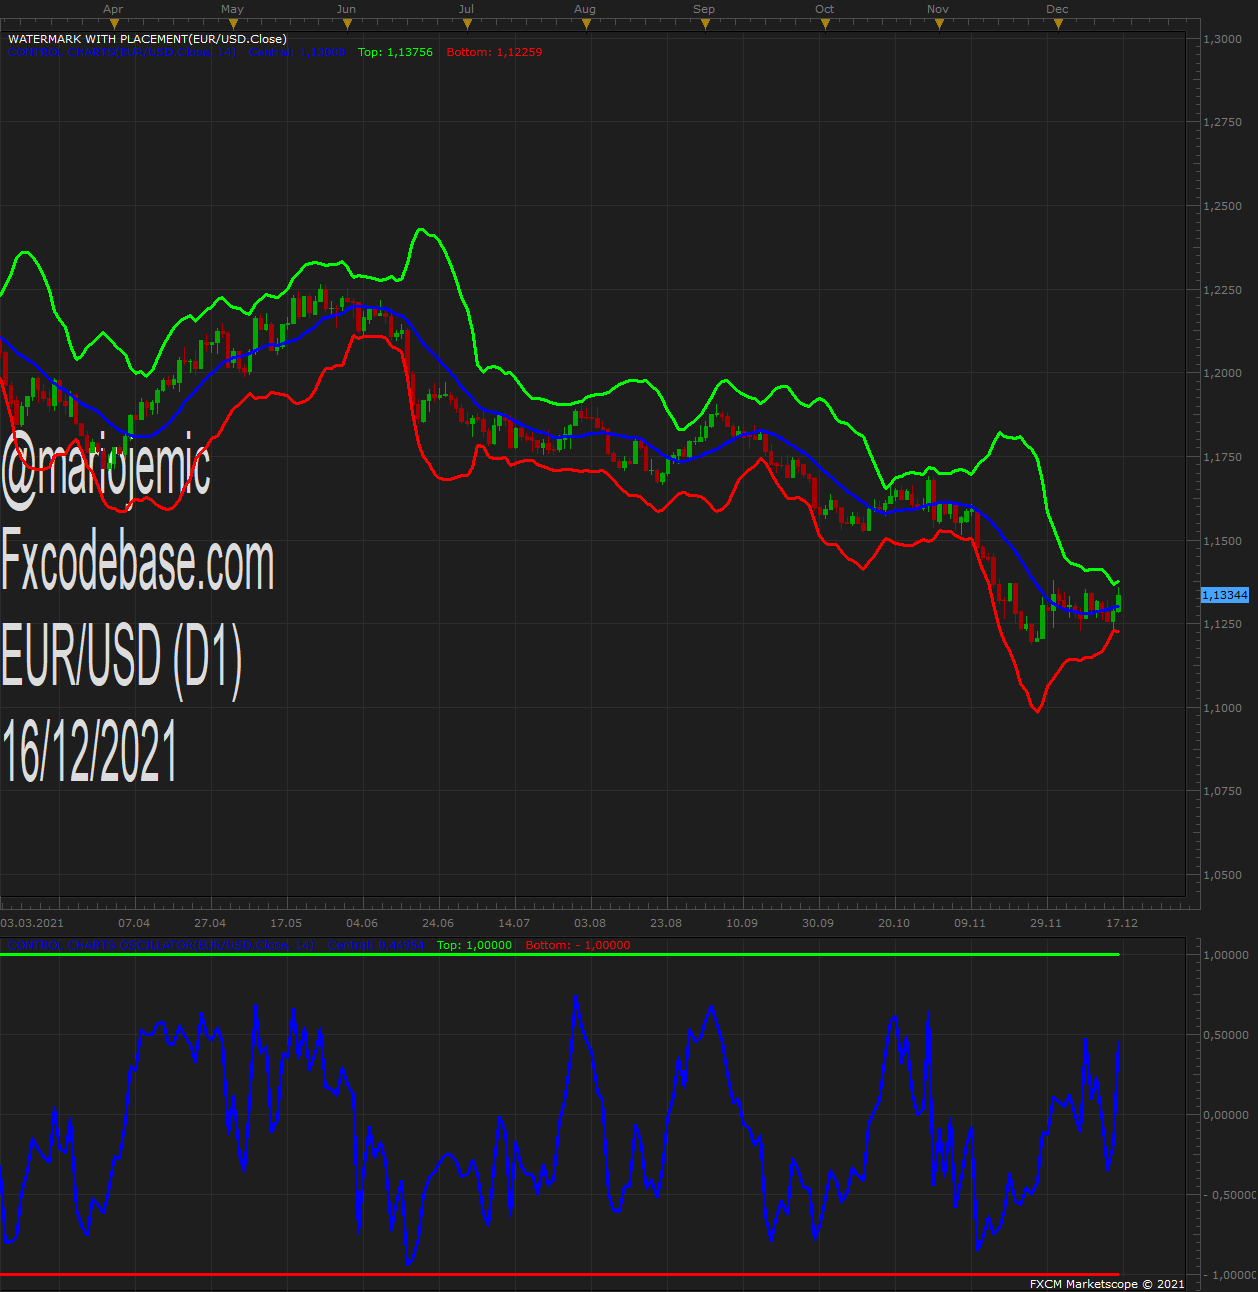Click the 03.08 date label
Viewport: 1258px width, 1292px height.
(590, 923)
